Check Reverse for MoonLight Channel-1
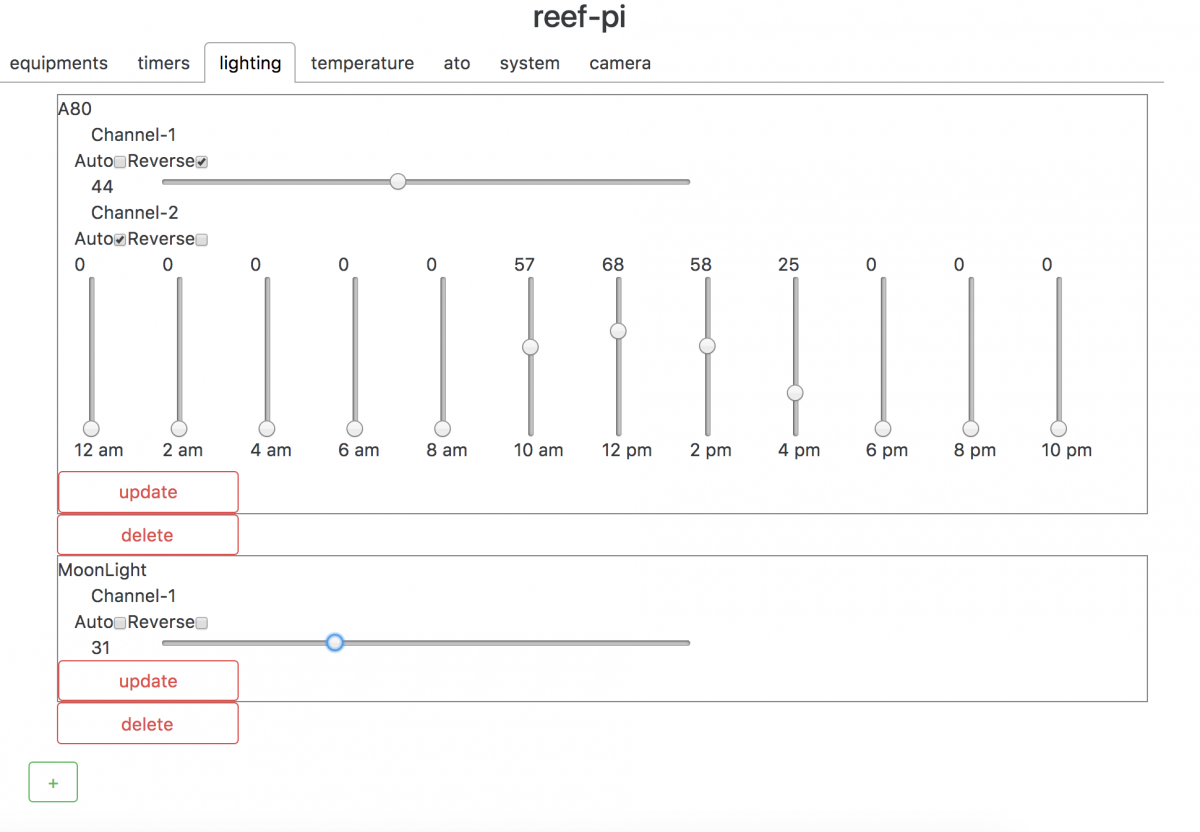 (201, 623)
